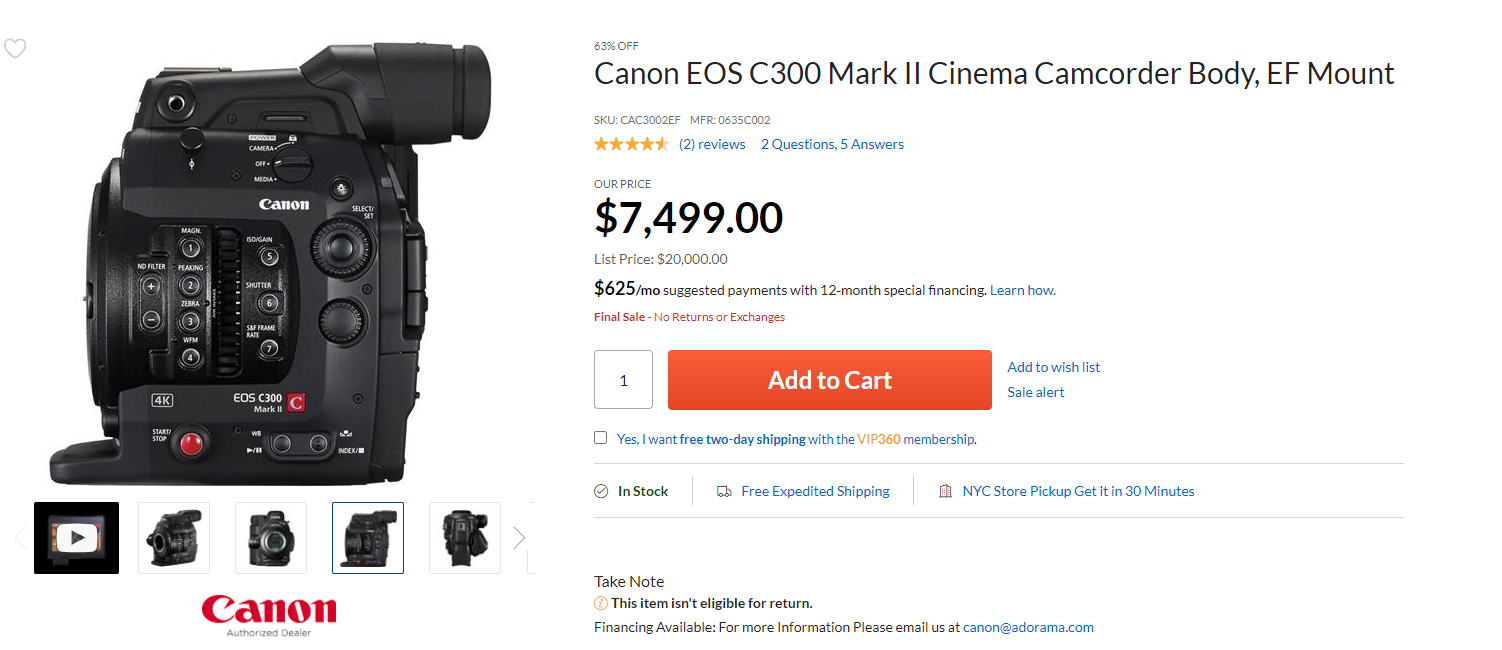Click the In Stock checkmark icon
Image resolution: width=1502 pixels, height=650 pixels.
(x=601, y=491)
